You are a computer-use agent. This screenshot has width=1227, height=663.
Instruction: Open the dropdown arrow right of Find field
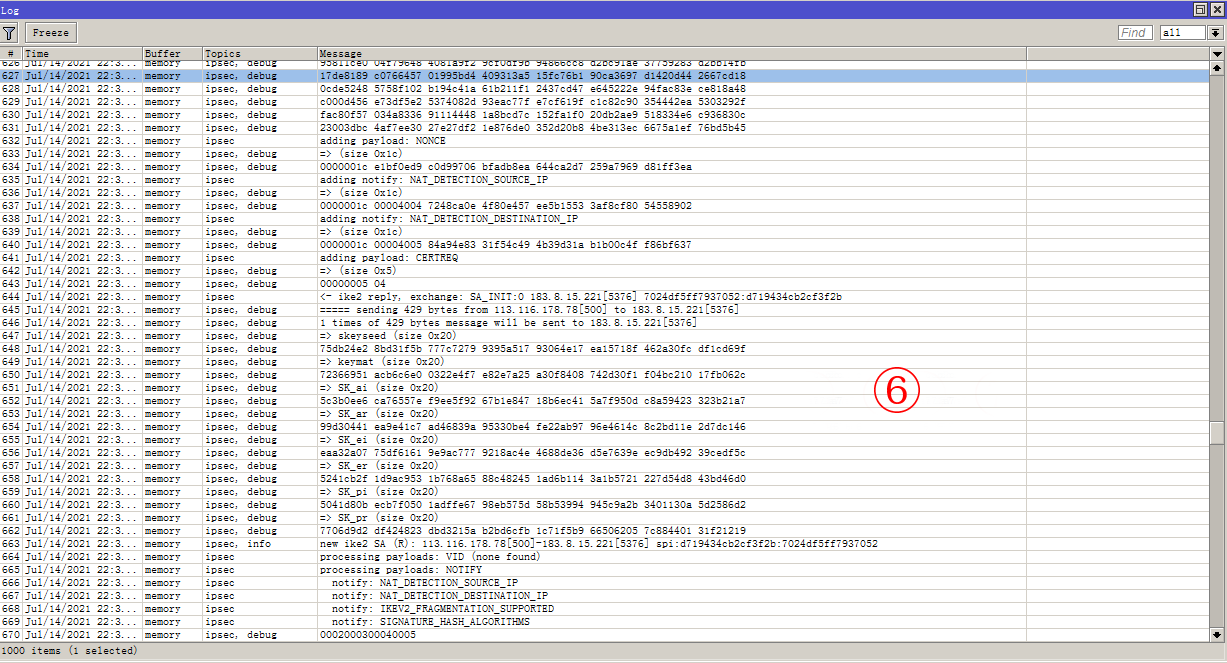[1213, 32]
